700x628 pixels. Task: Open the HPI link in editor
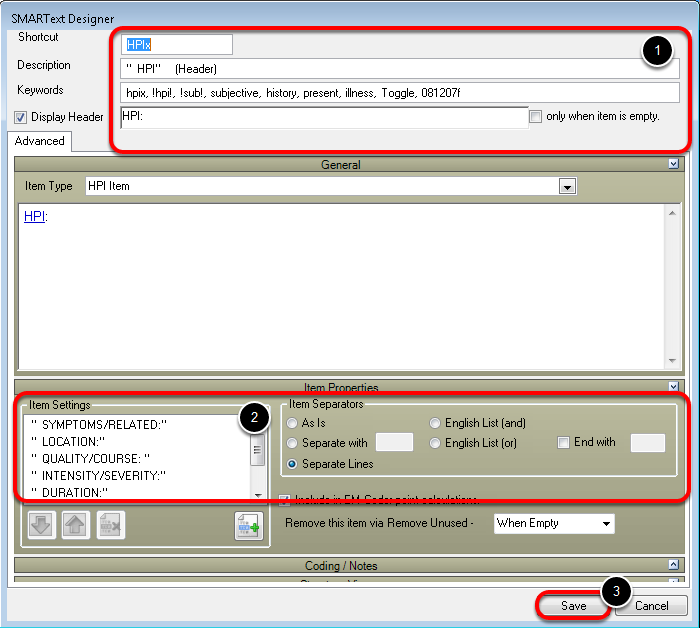[x=34, y=216]
